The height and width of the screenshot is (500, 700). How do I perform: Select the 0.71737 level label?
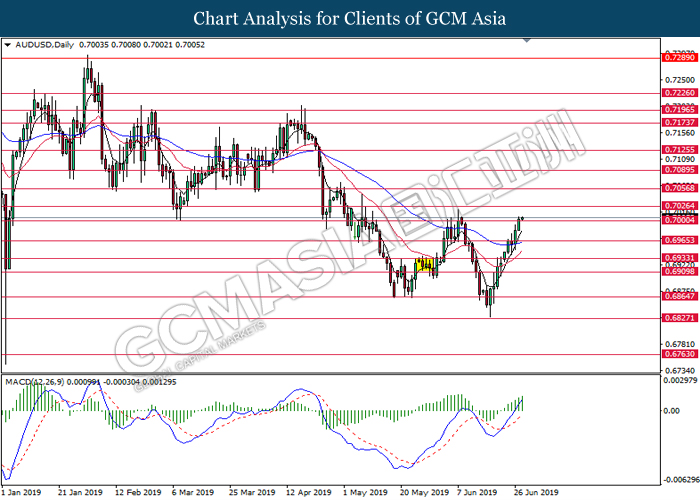click(x=680, y=122)
